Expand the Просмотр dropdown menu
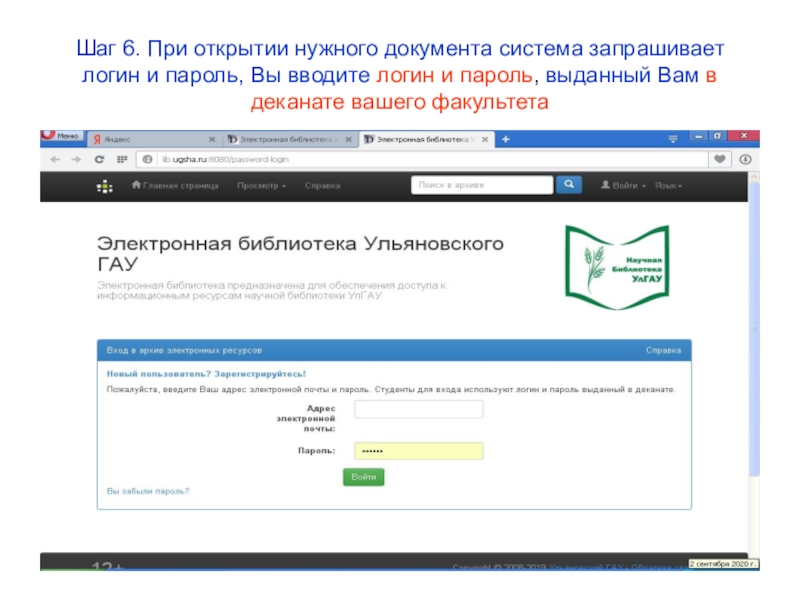Viewport: 800px width, 600px height. (261, 186)
